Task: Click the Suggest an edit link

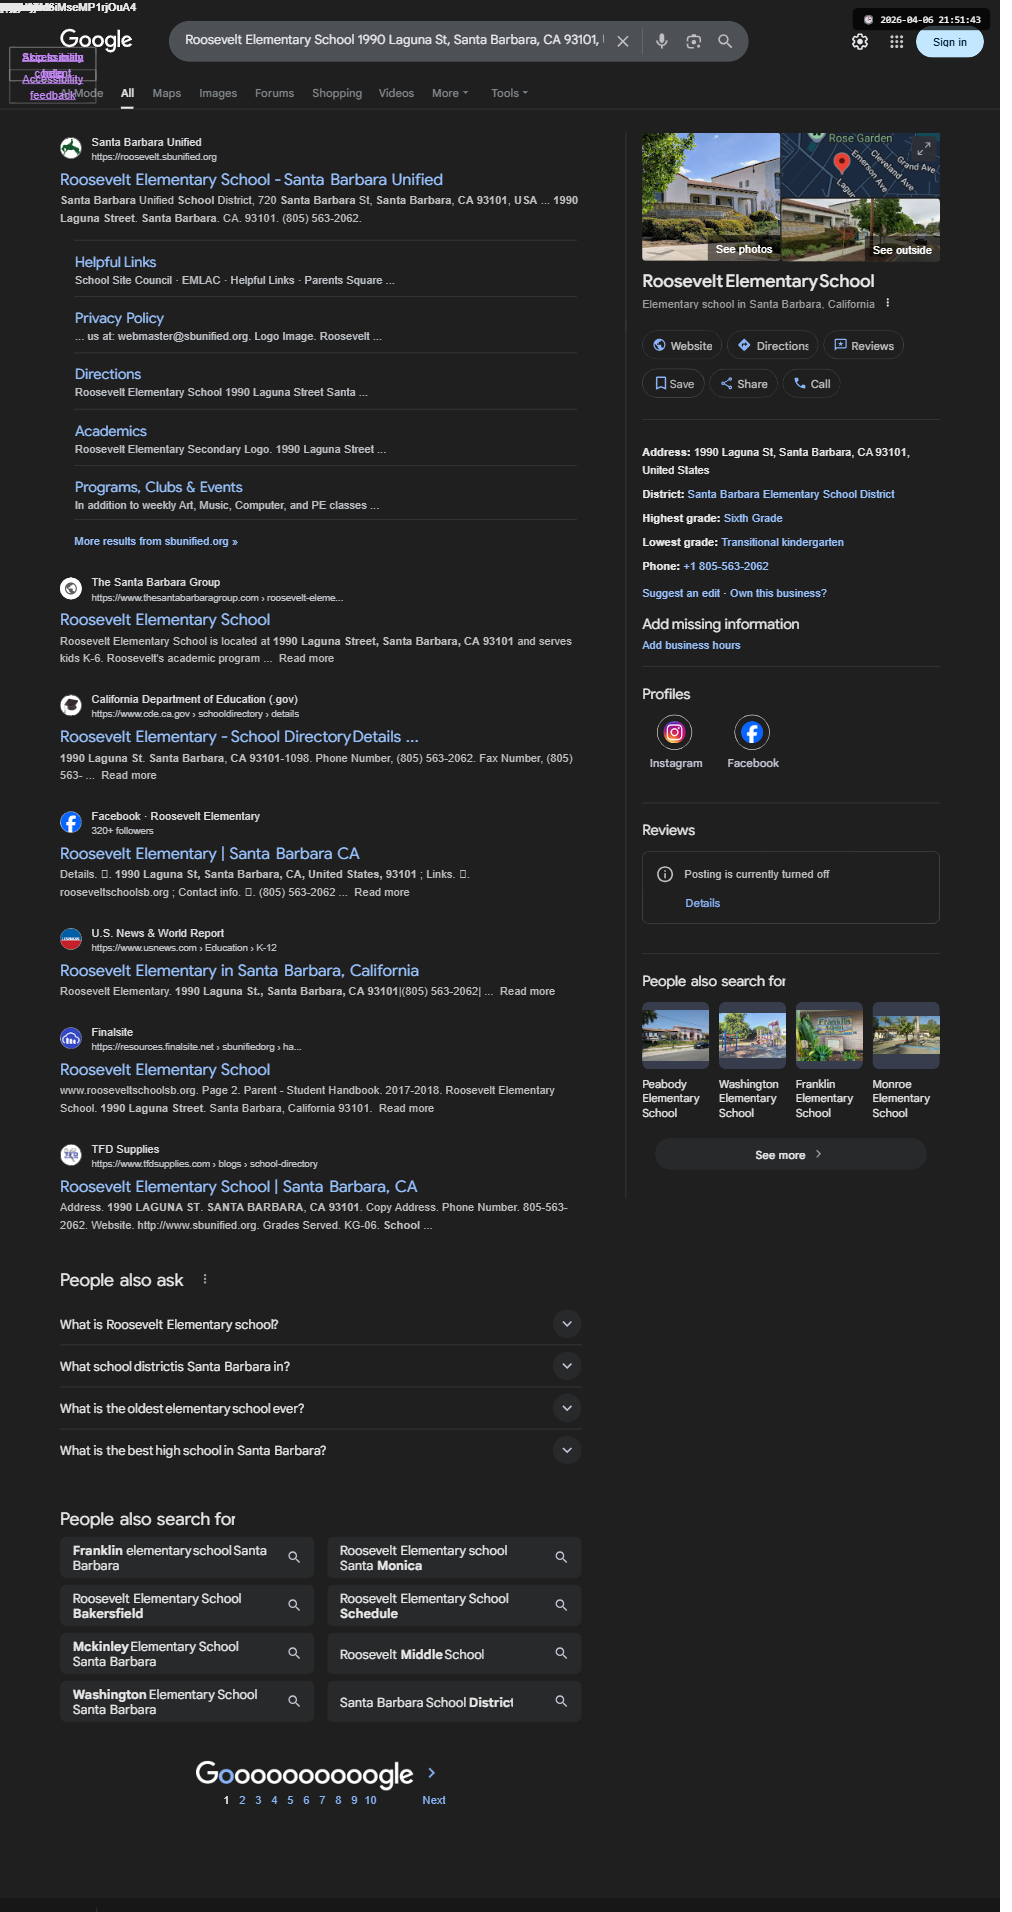Action: 681,593
